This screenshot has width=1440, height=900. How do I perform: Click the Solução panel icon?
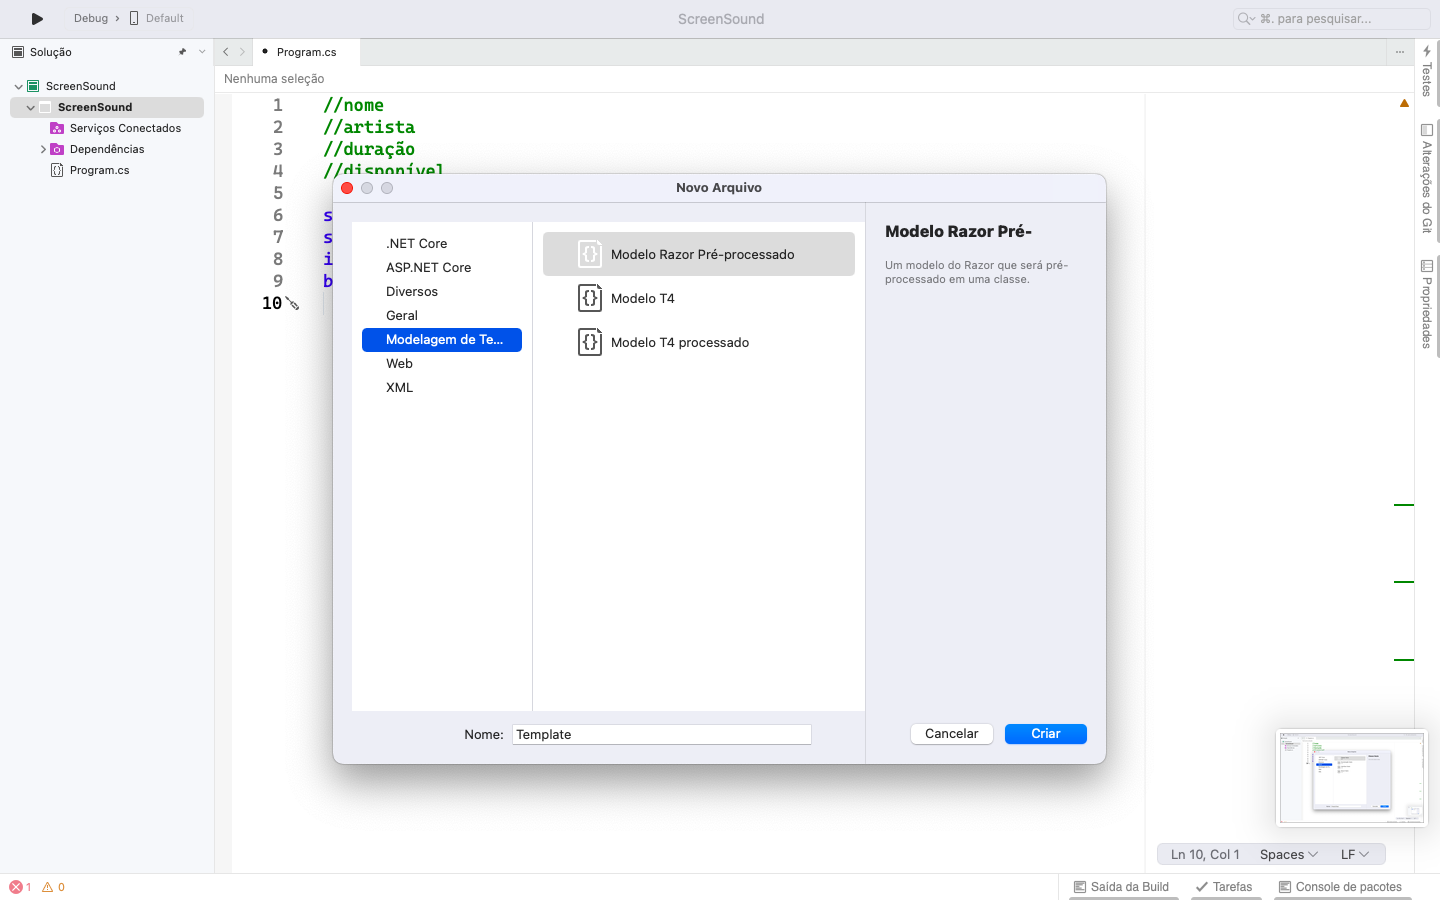pyautogui.click(x=18, y=52)
